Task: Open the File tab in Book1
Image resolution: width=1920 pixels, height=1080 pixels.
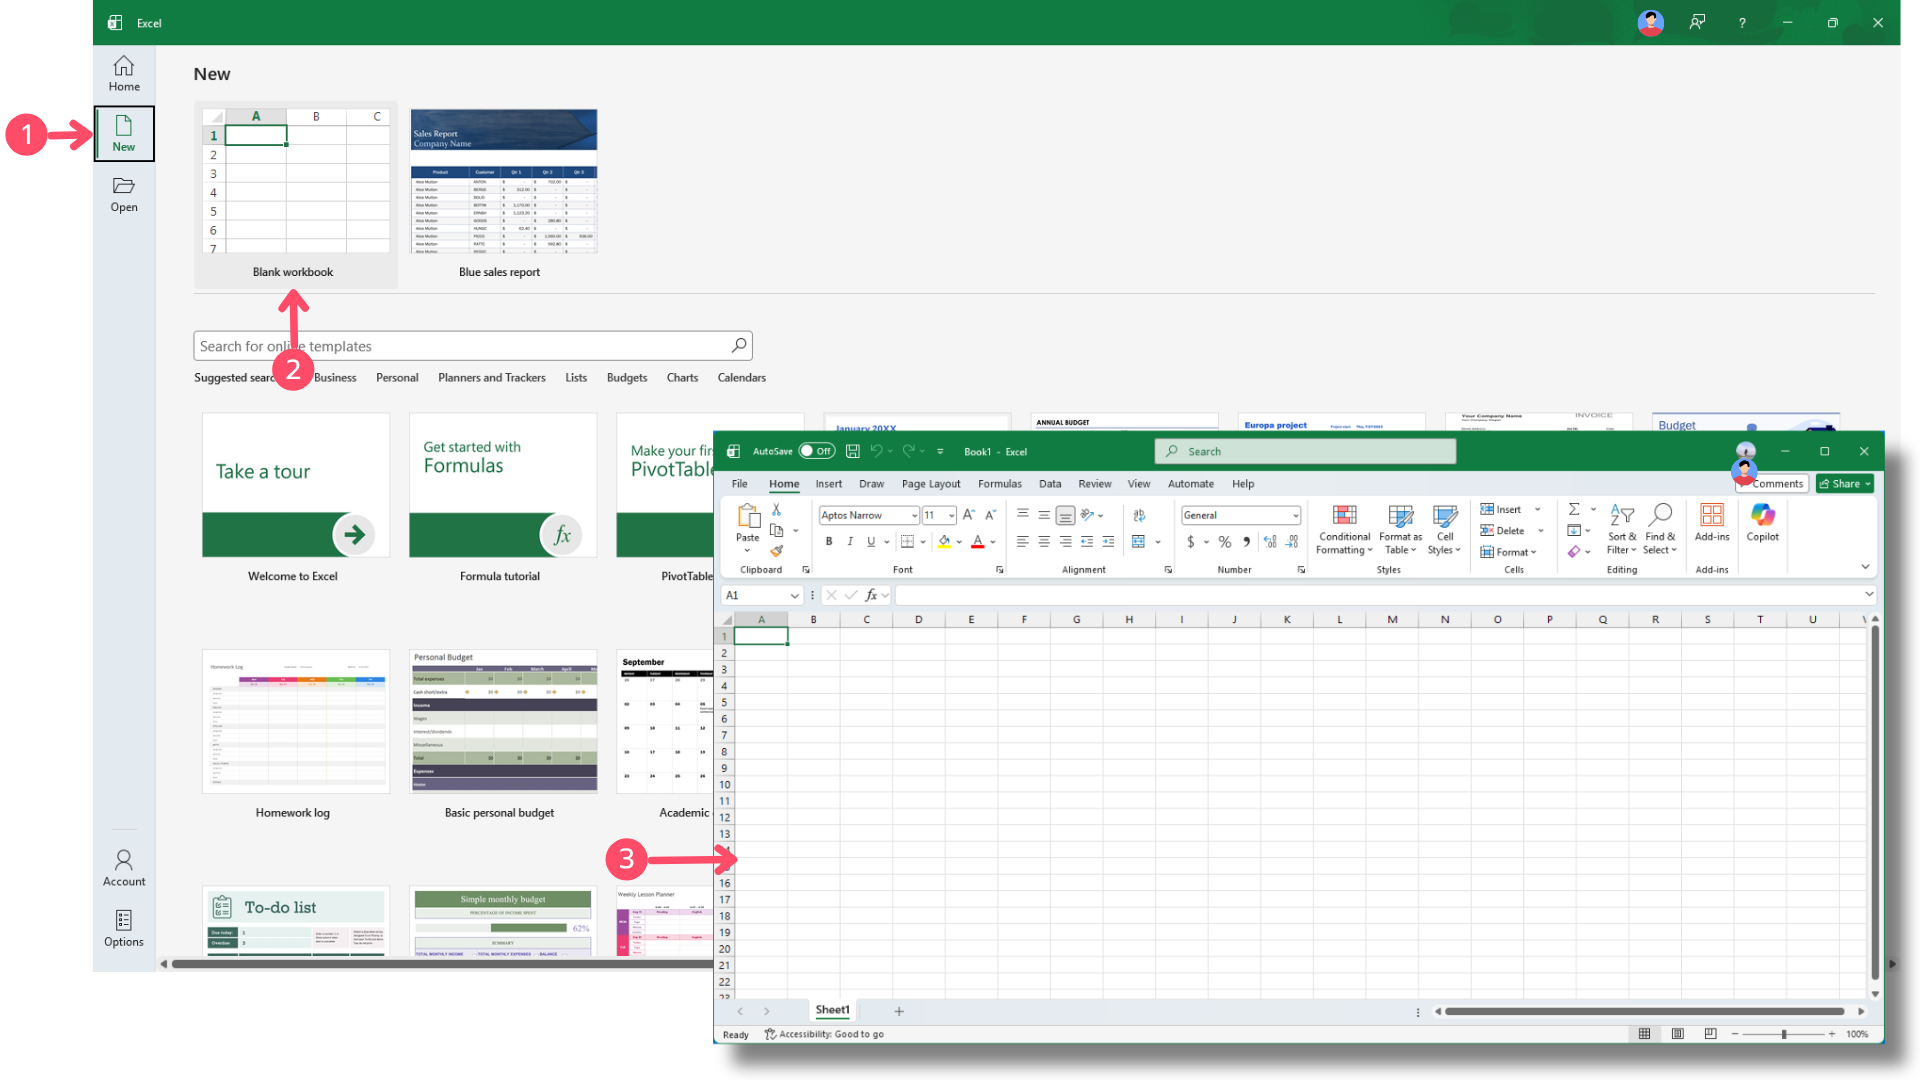Action: click(x=739, y=483)
